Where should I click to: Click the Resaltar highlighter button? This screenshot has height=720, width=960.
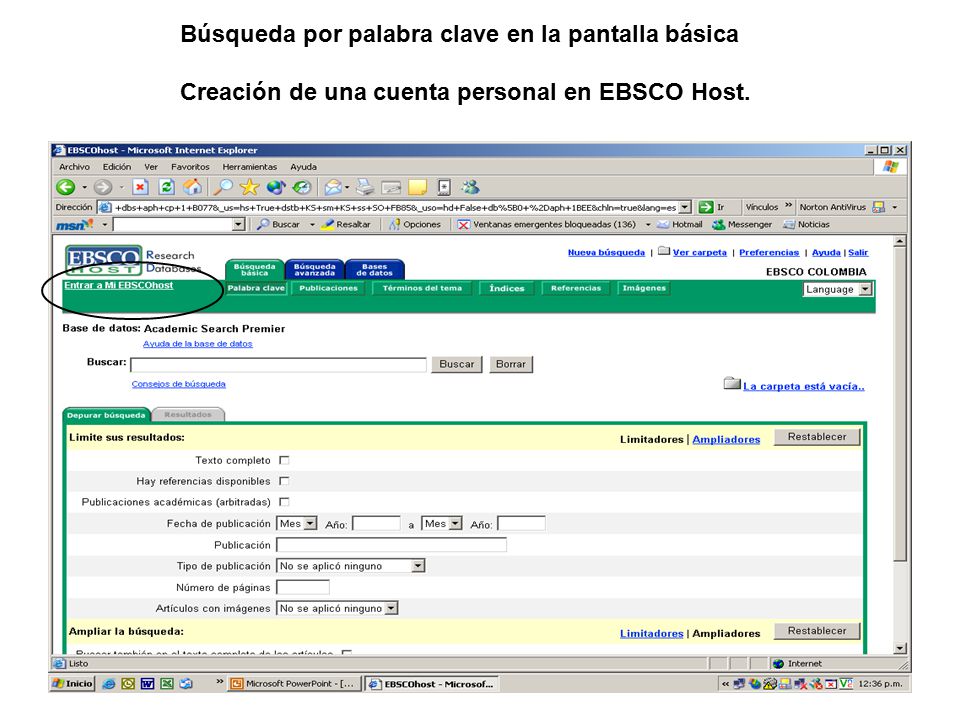346,225
